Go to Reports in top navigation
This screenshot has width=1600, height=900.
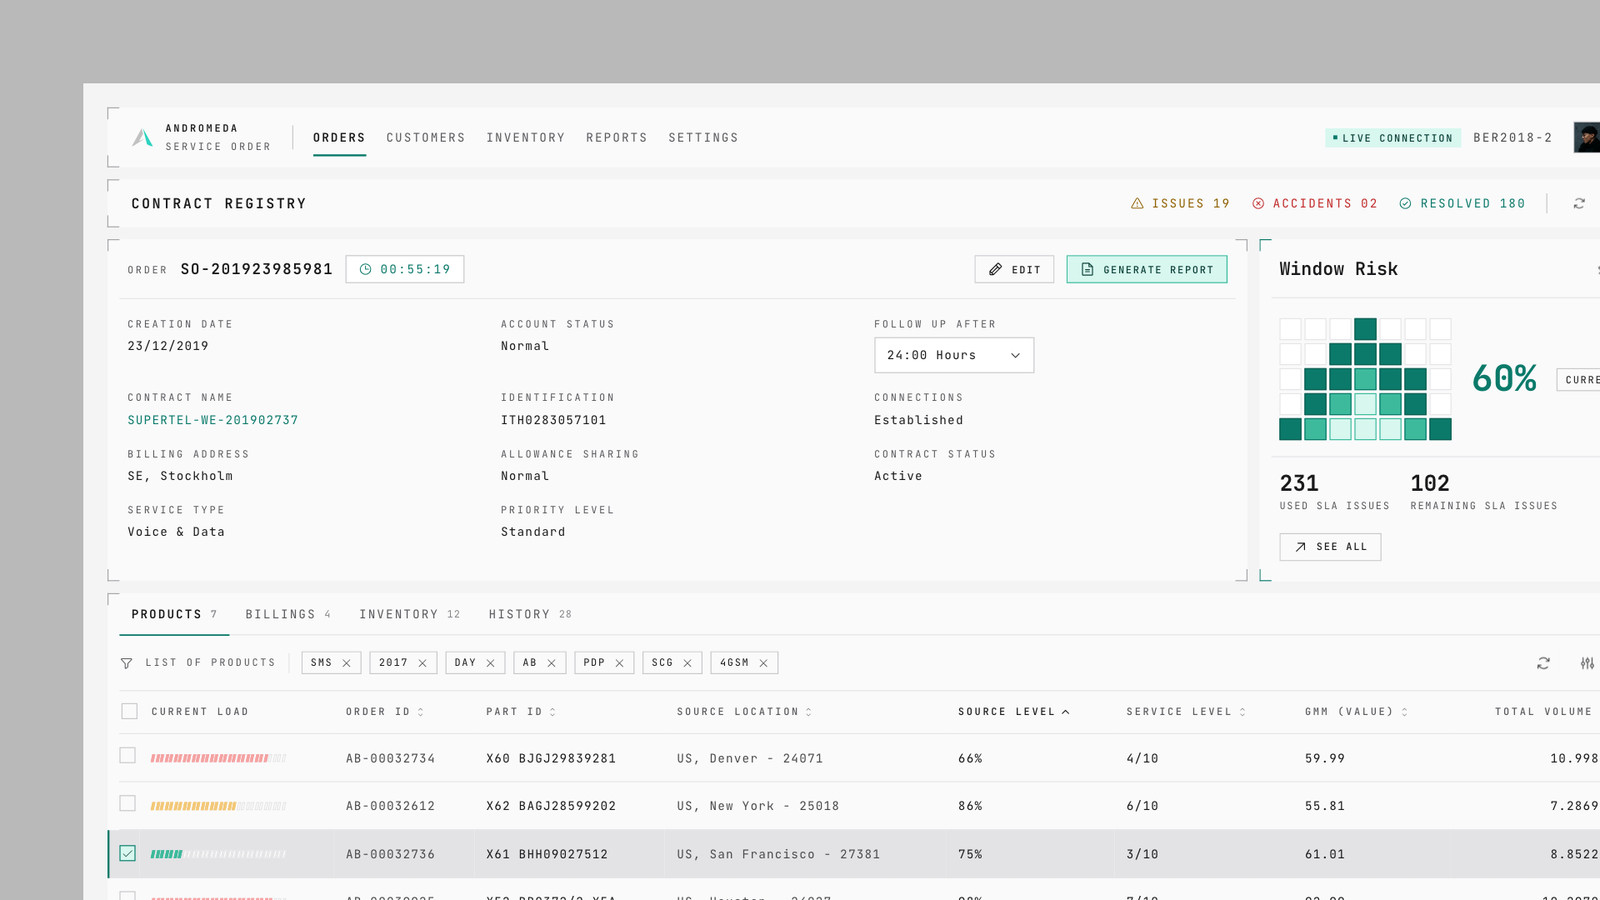(x=617, y=138)
